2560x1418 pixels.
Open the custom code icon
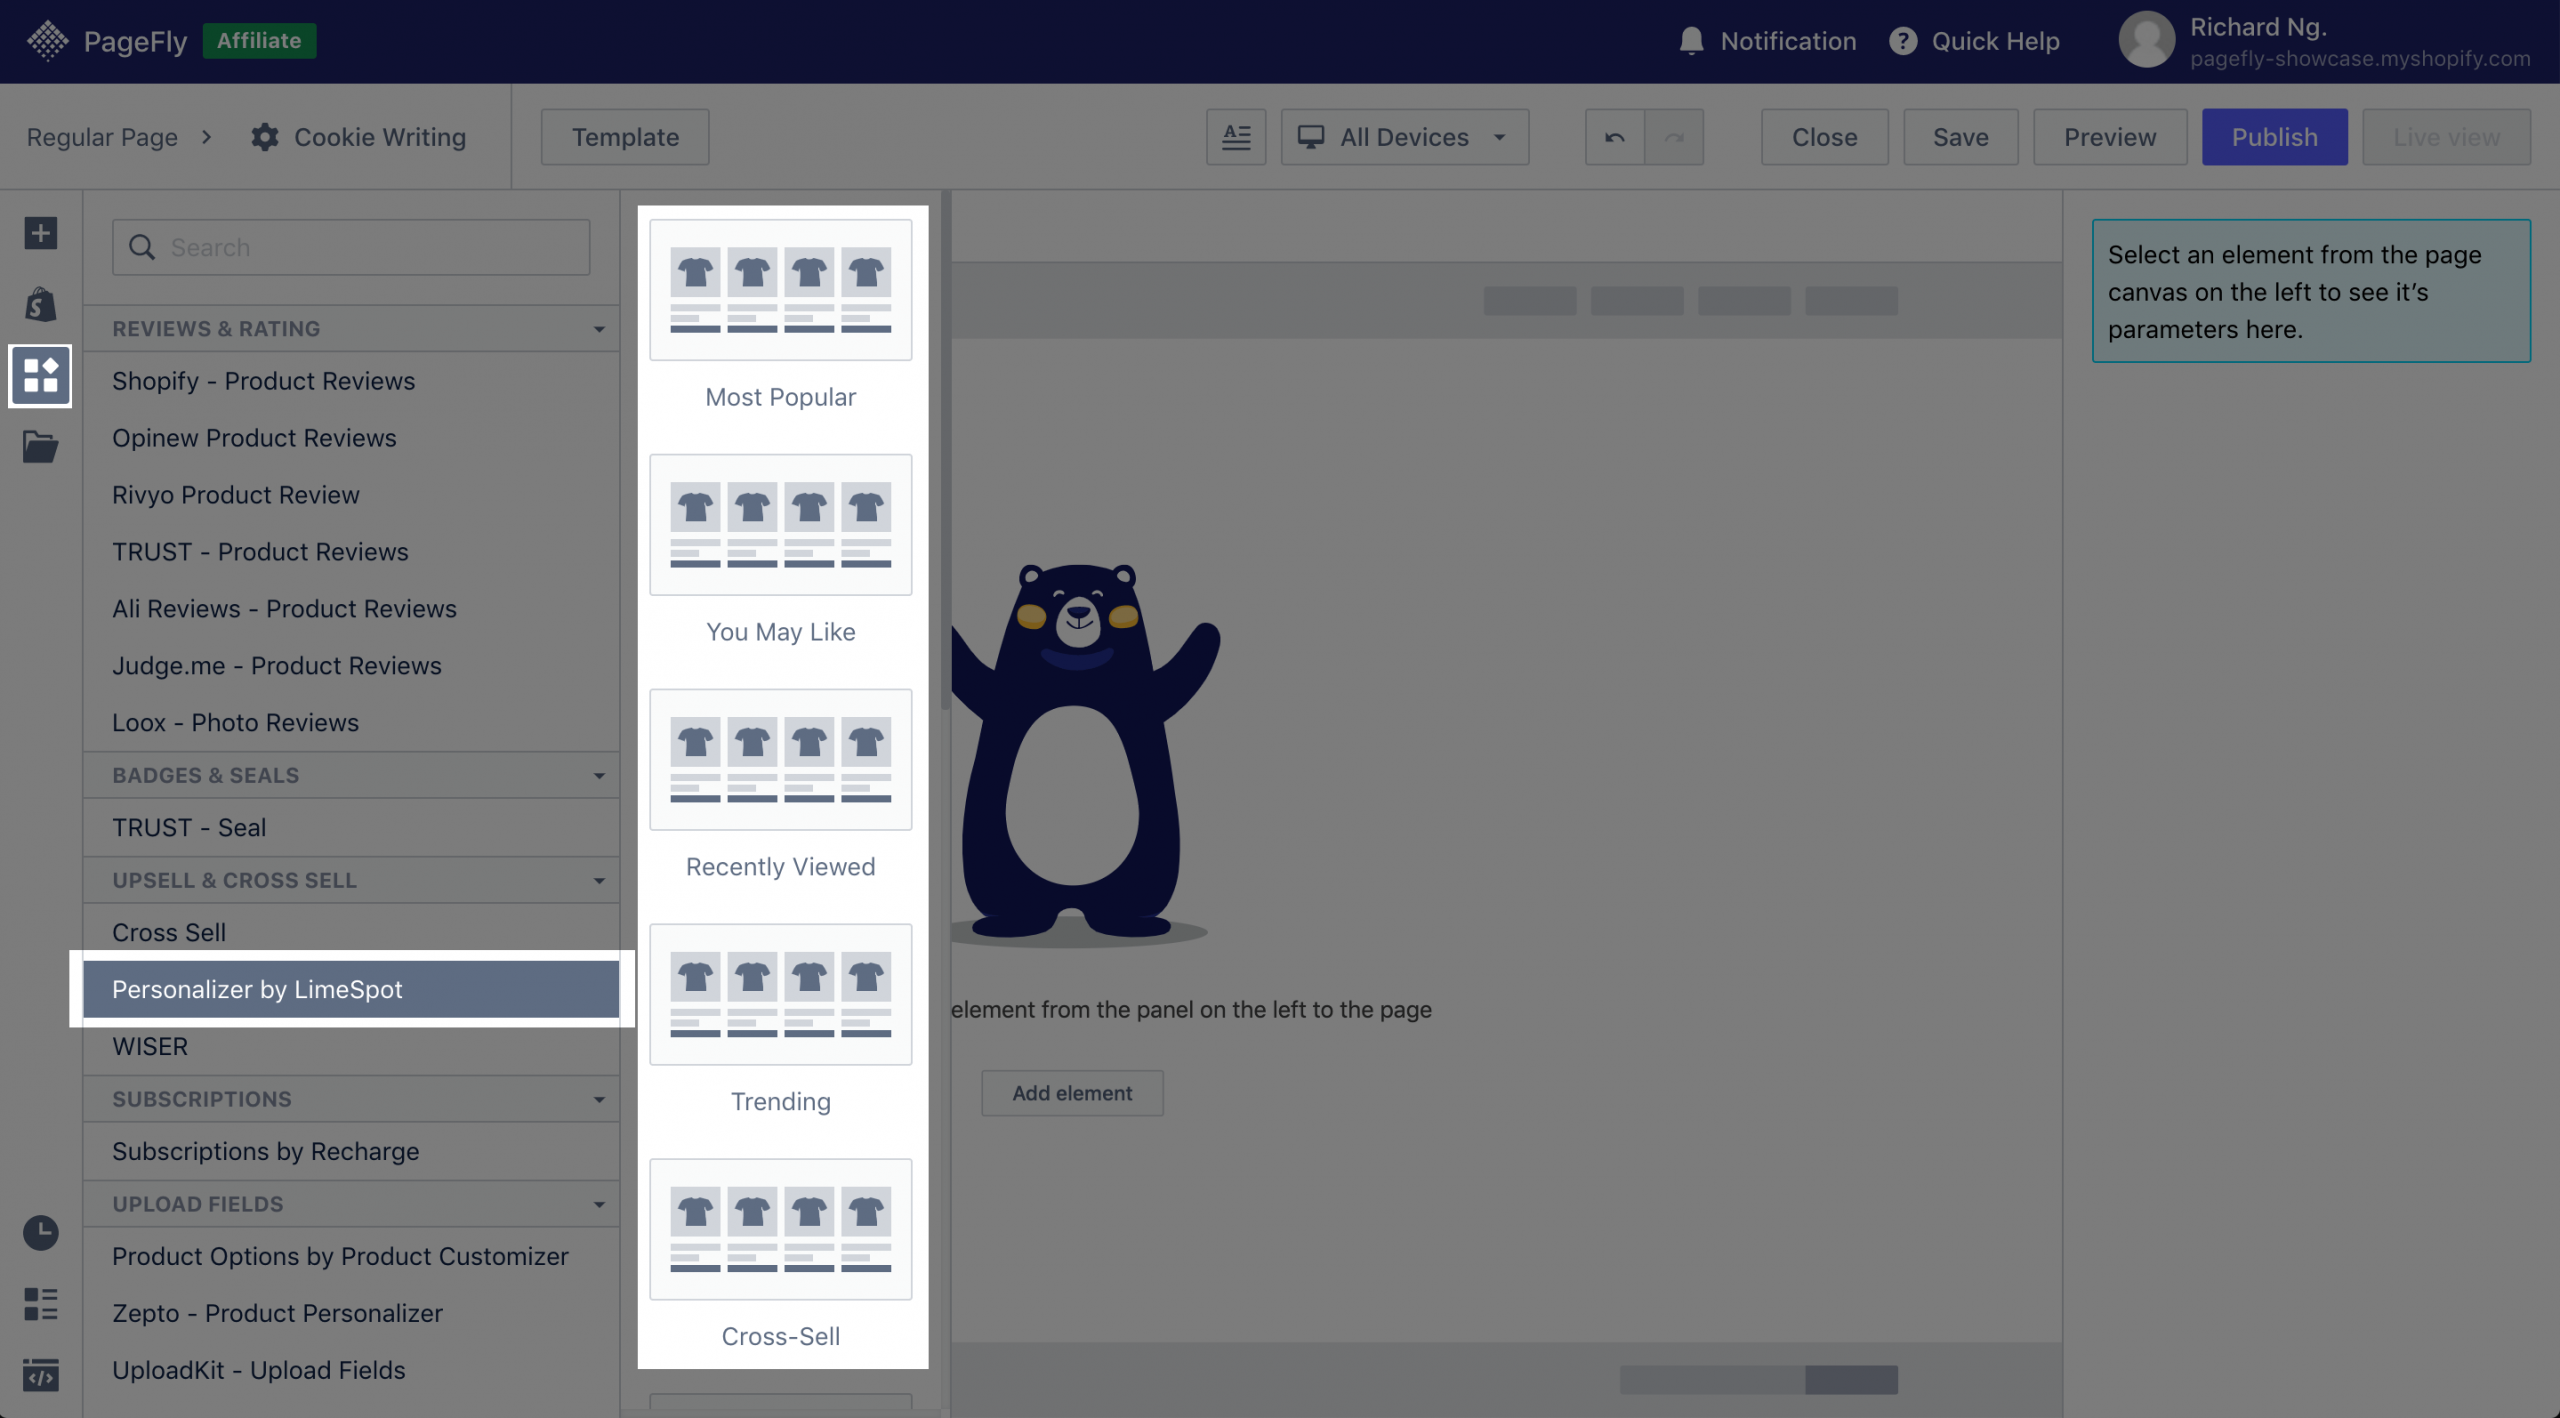[x=41, y=1375]
